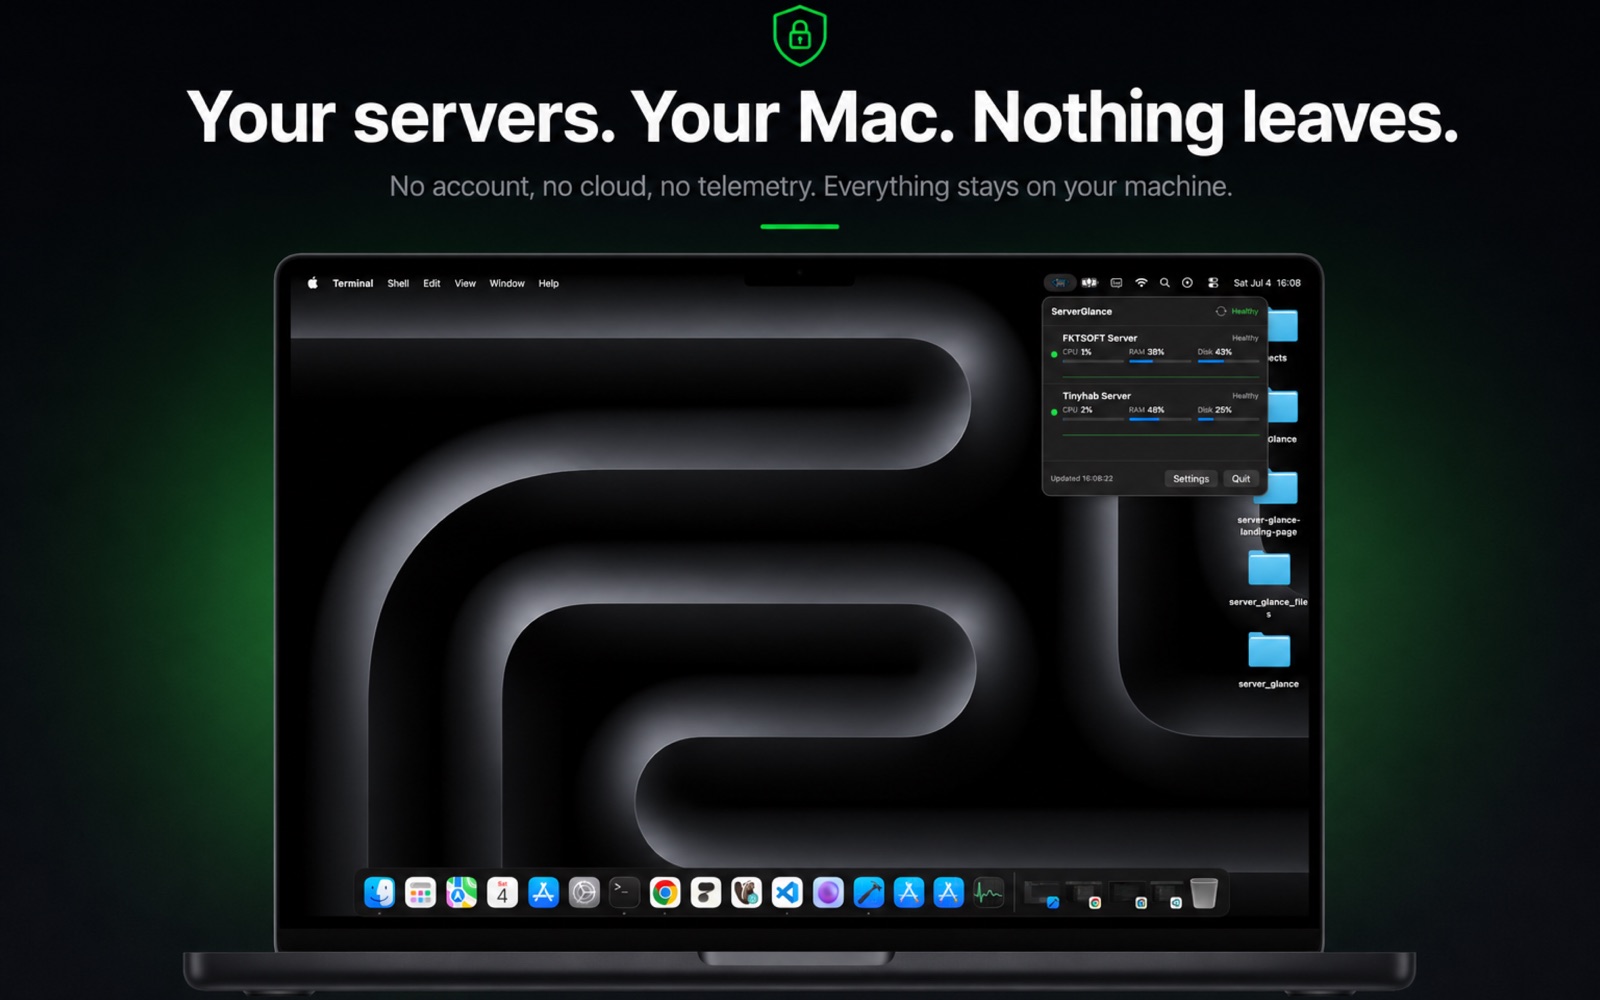The height and width of the screenshot is (1000, 1600).
Task: Open Spotlight search from the menu bar
Action: point(1164,283)
